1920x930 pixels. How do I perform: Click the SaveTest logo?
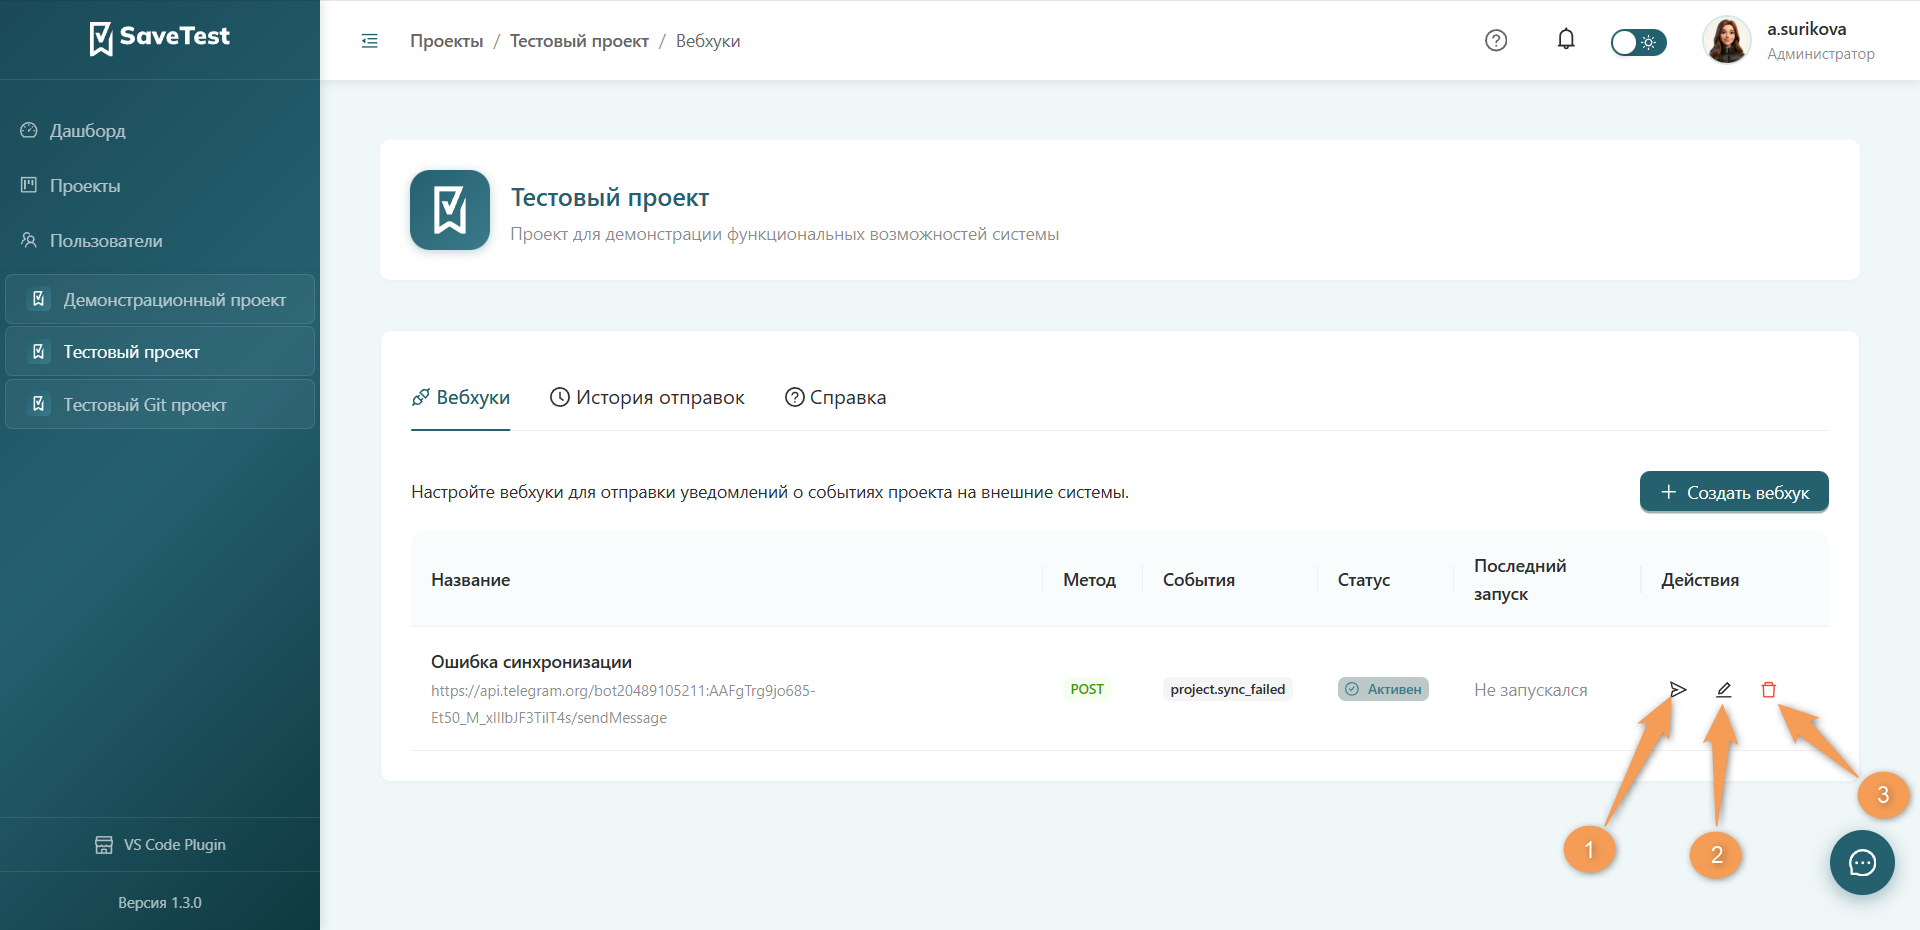[x=160, y=38]
